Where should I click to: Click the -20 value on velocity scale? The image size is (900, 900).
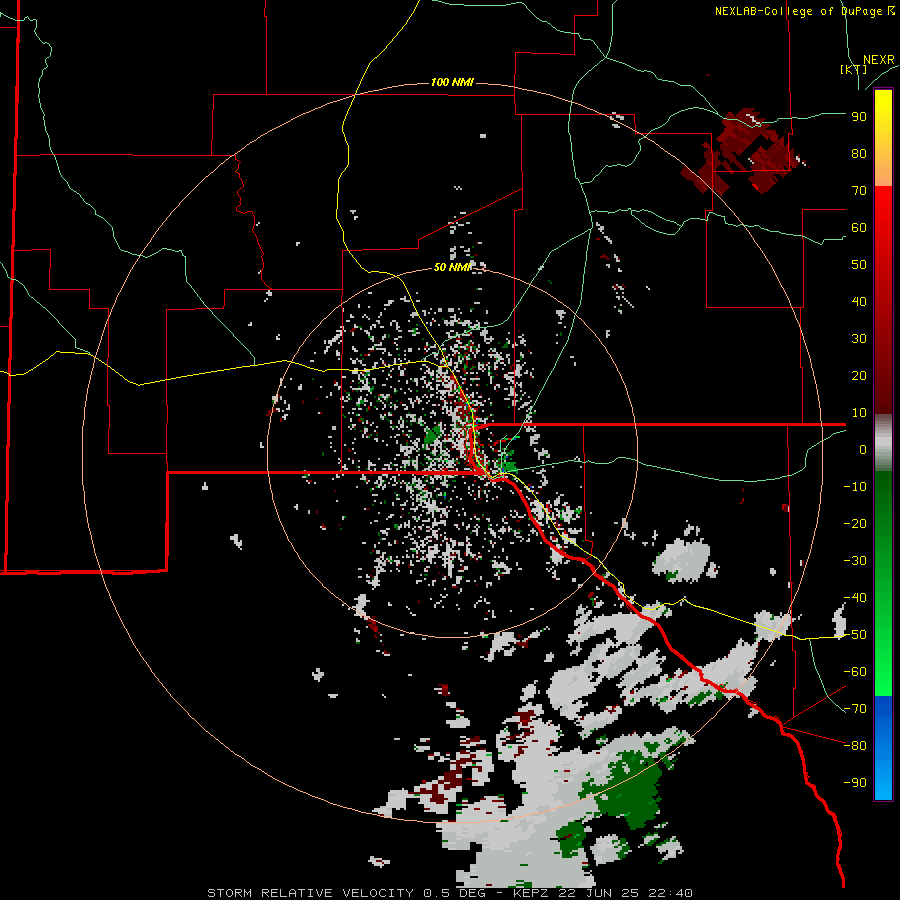pos(855,524)
